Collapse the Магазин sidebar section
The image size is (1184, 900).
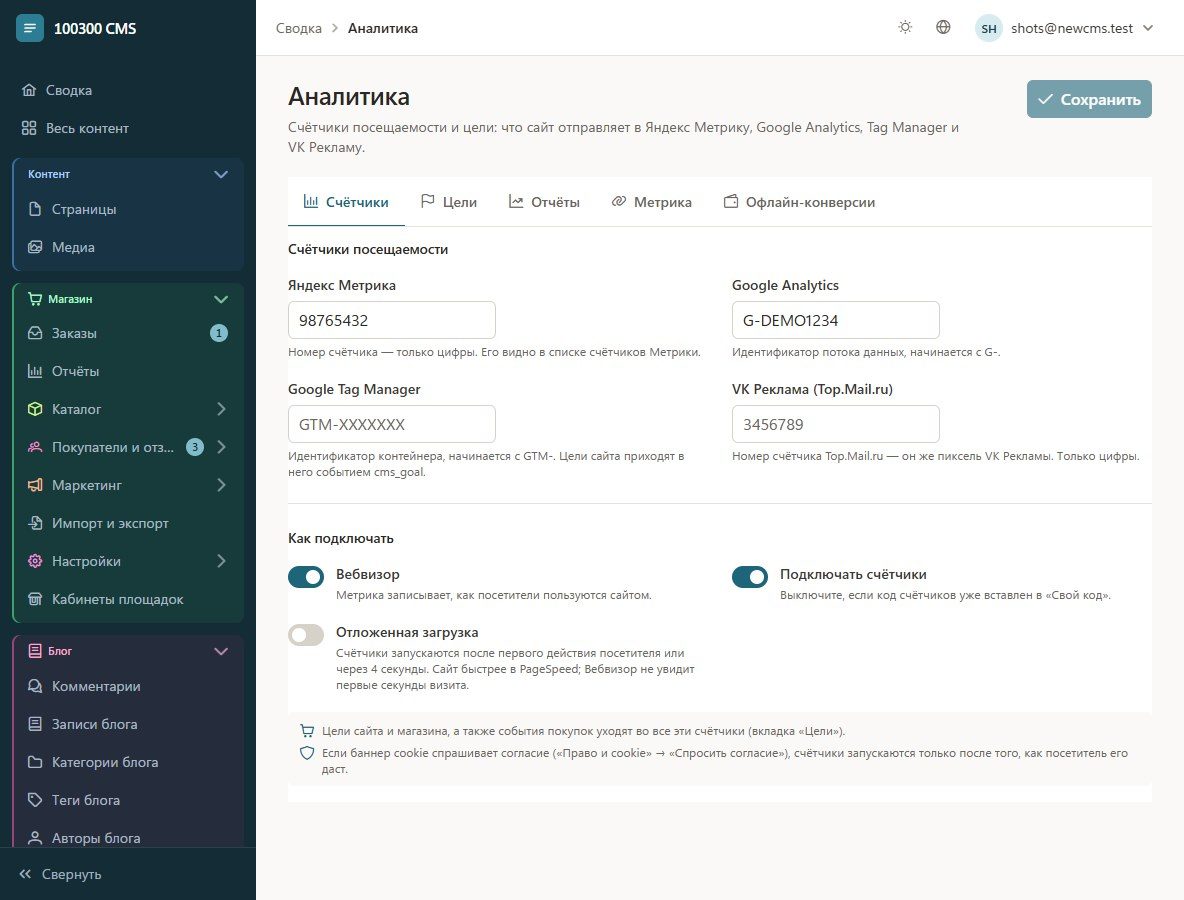220,299
